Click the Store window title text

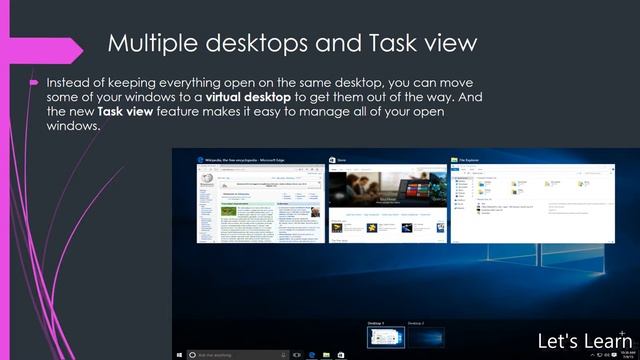point(342,160)
